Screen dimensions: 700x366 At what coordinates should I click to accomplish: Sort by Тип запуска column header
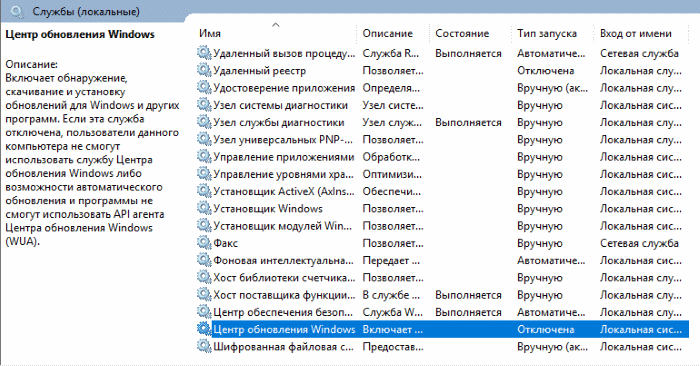(x=547, y=33)
